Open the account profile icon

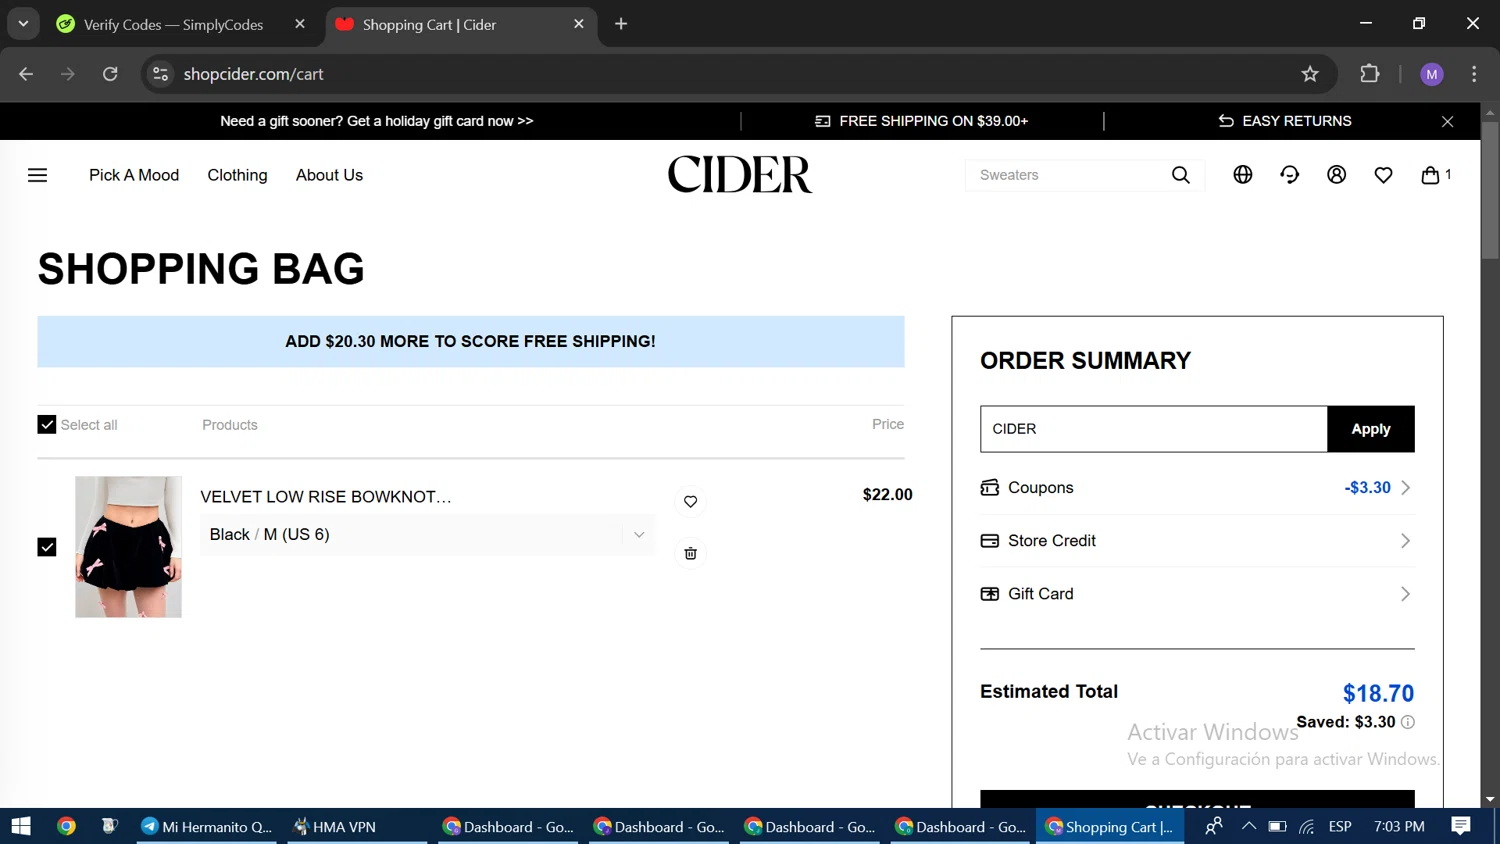1337,175
